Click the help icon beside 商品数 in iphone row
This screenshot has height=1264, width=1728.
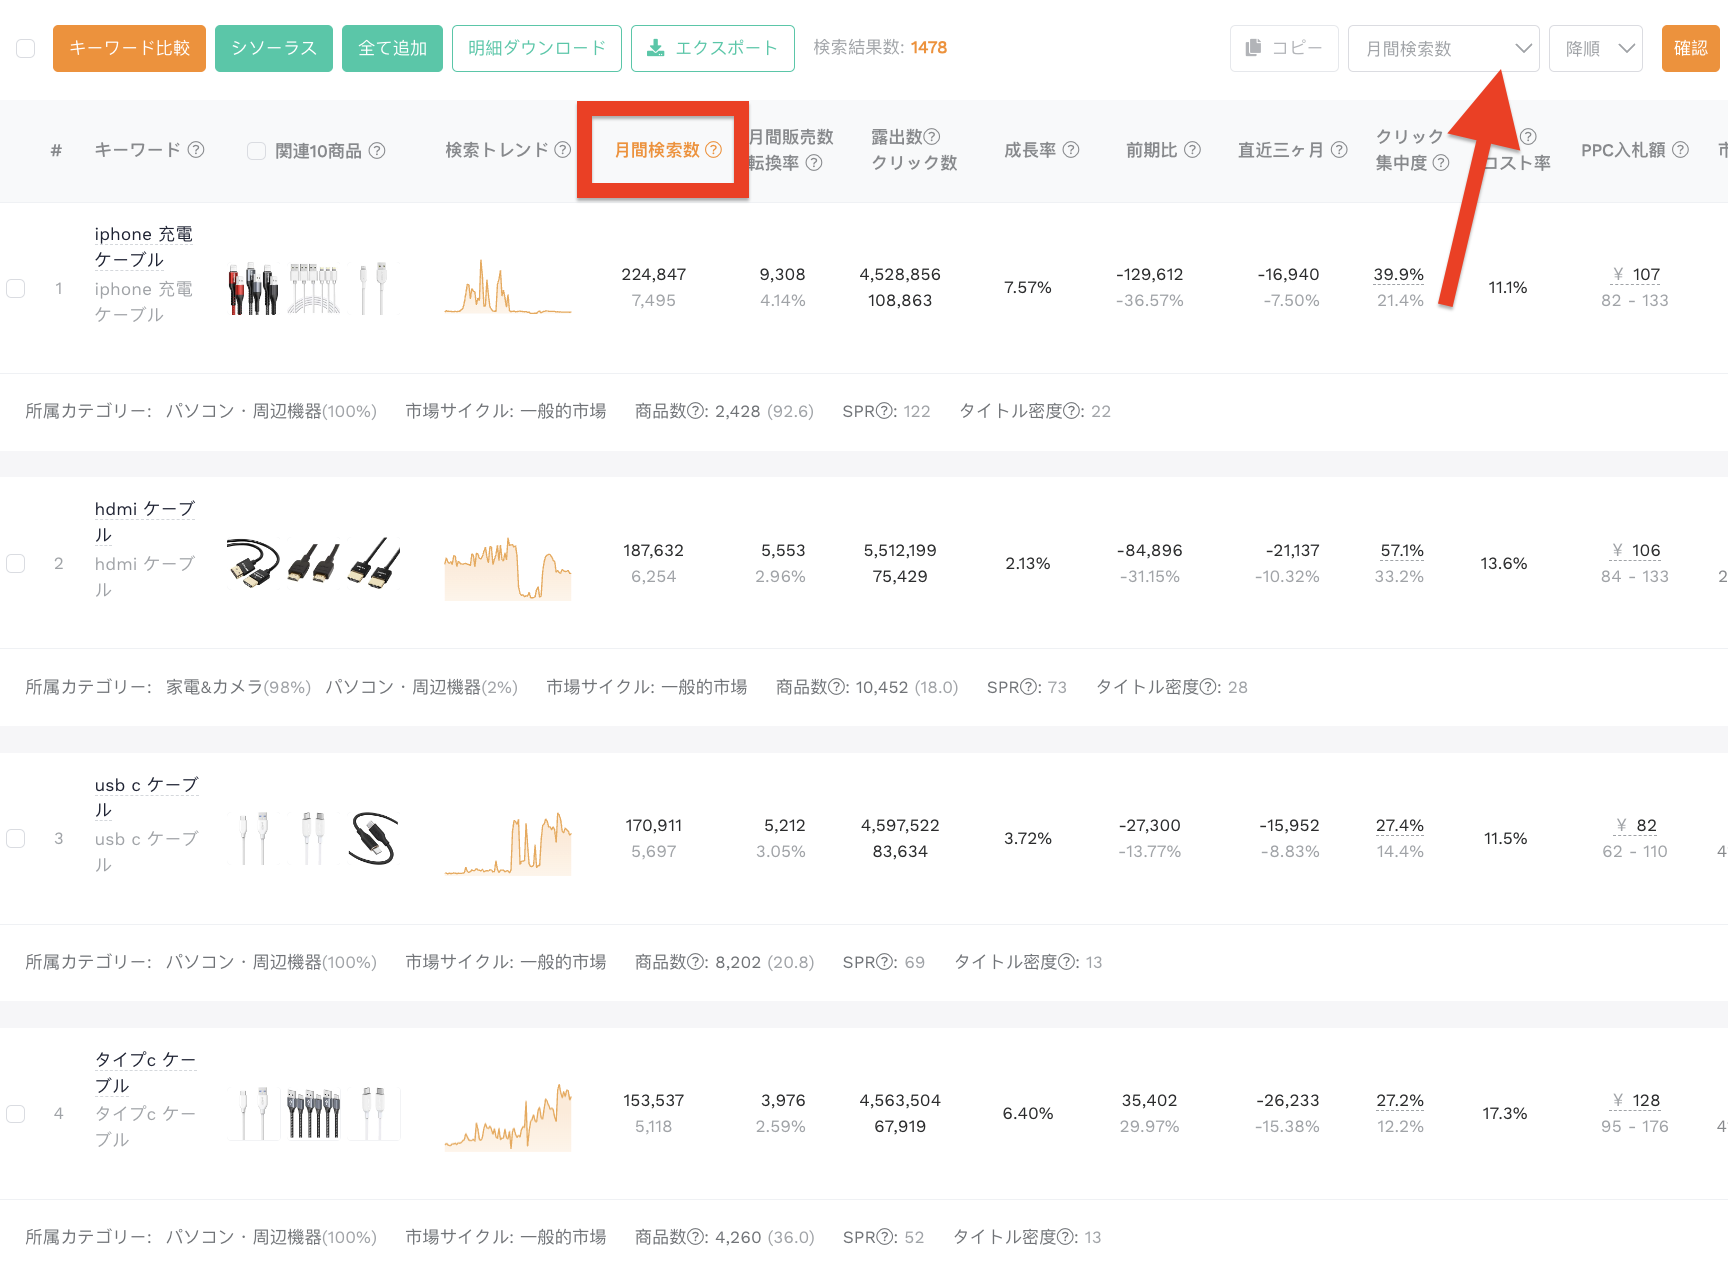coord(695,411)
